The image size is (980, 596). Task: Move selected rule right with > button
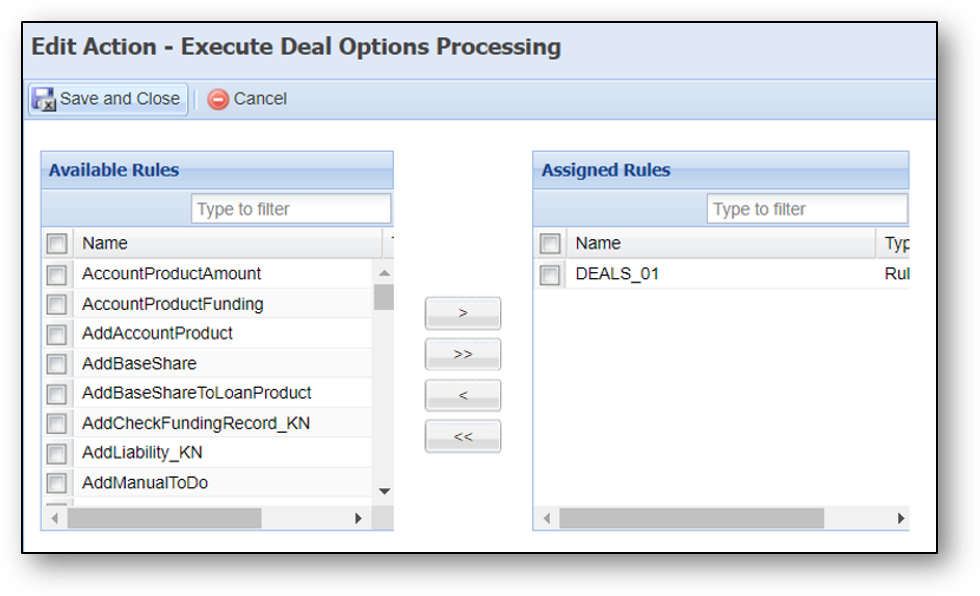tap(462, 313)
